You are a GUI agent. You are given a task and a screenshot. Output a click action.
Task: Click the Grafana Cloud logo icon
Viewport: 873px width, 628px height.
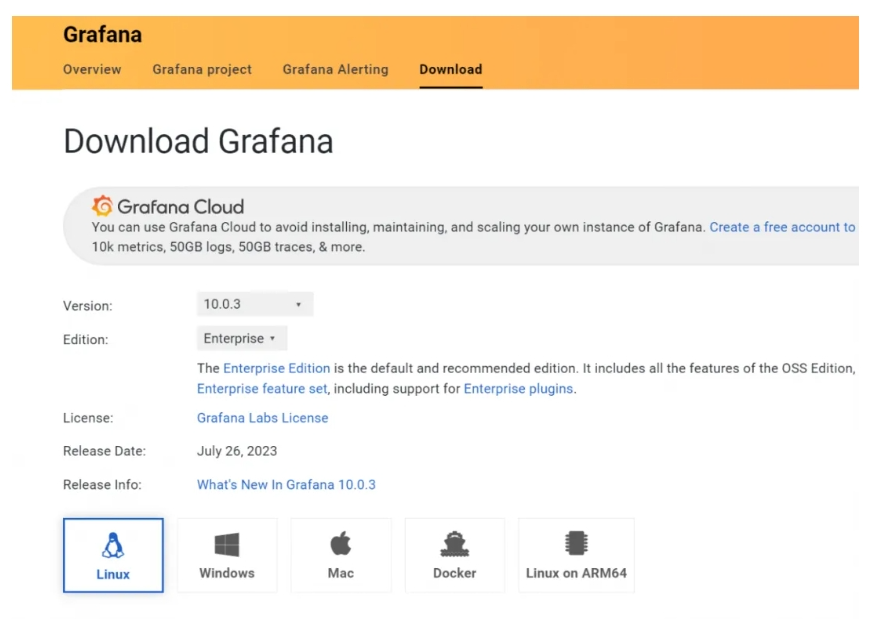click(102, 206)
